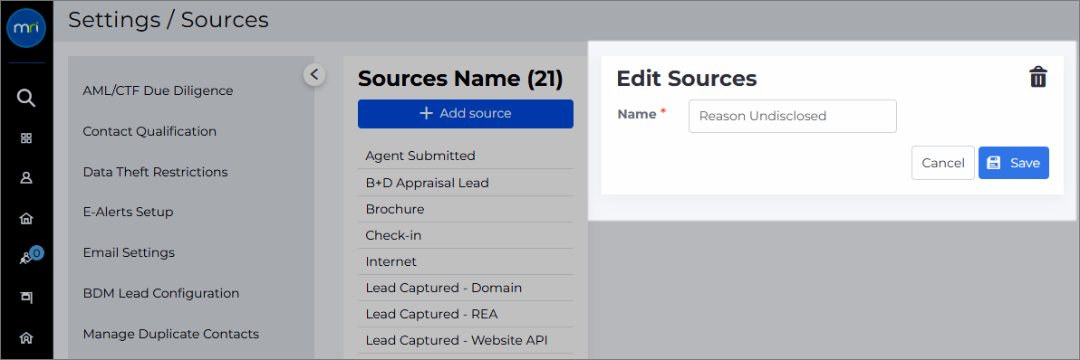The height and width of the screenshot is (360, 1080).
Task: Select Lead Captured - Website API source
Action: [x=466, y=341]
